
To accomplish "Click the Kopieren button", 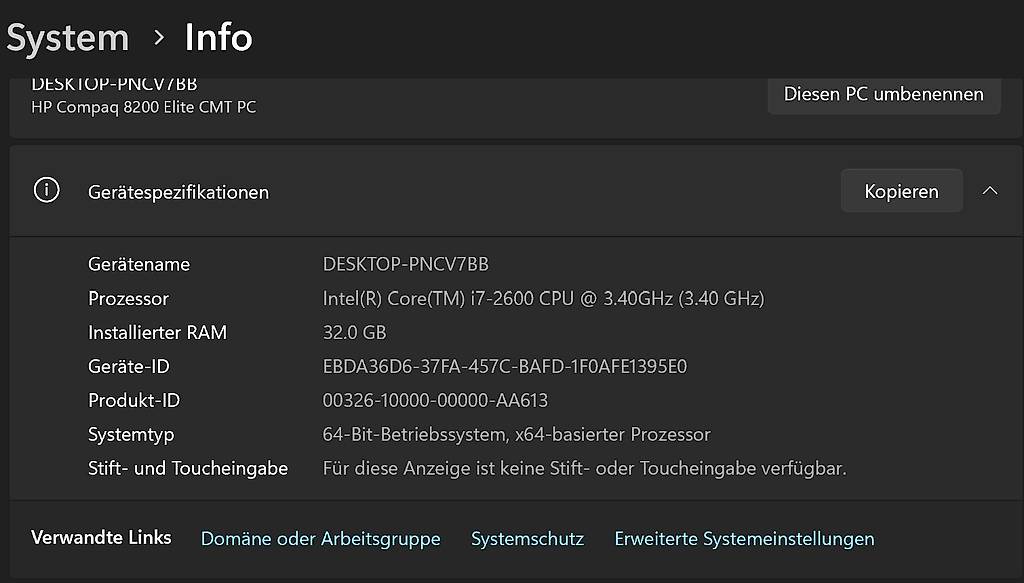I will 901,191.
